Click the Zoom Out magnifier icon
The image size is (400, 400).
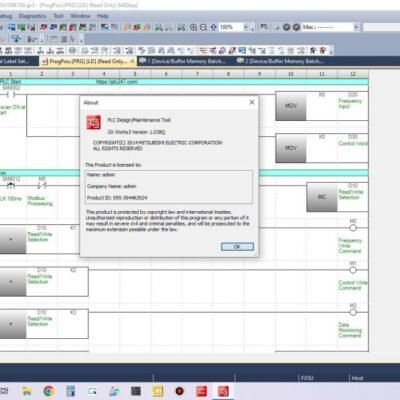[x=203, y=27]
